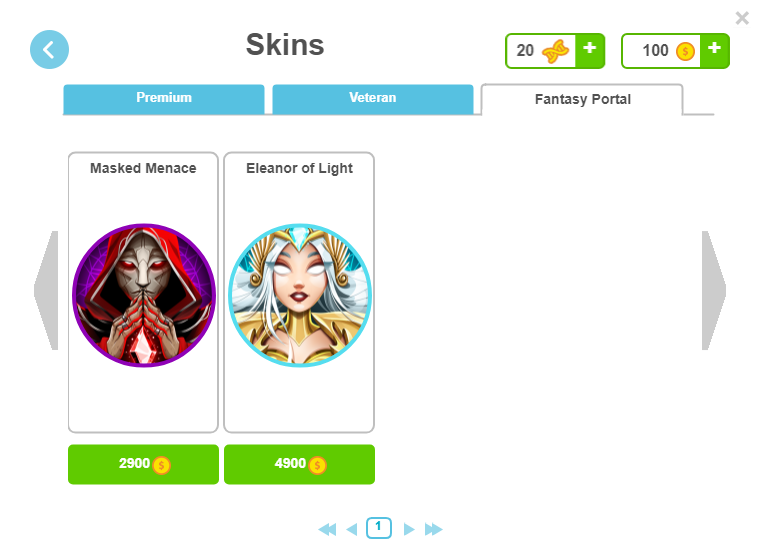This screenshot has width=760, height=560.
Task: Click the DNA strand currency icon
Action: [x=555, y=51]
